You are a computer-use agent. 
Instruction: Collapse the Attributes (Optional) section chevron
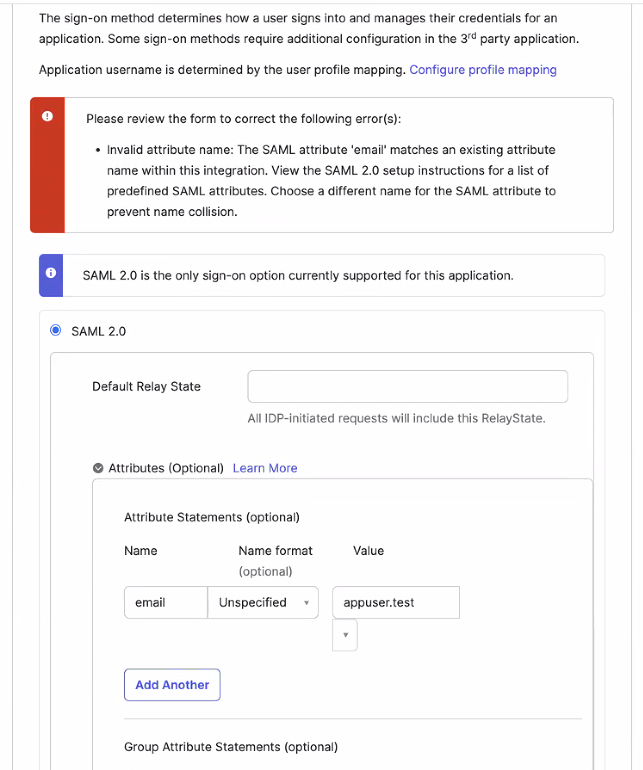pos(98,468)
